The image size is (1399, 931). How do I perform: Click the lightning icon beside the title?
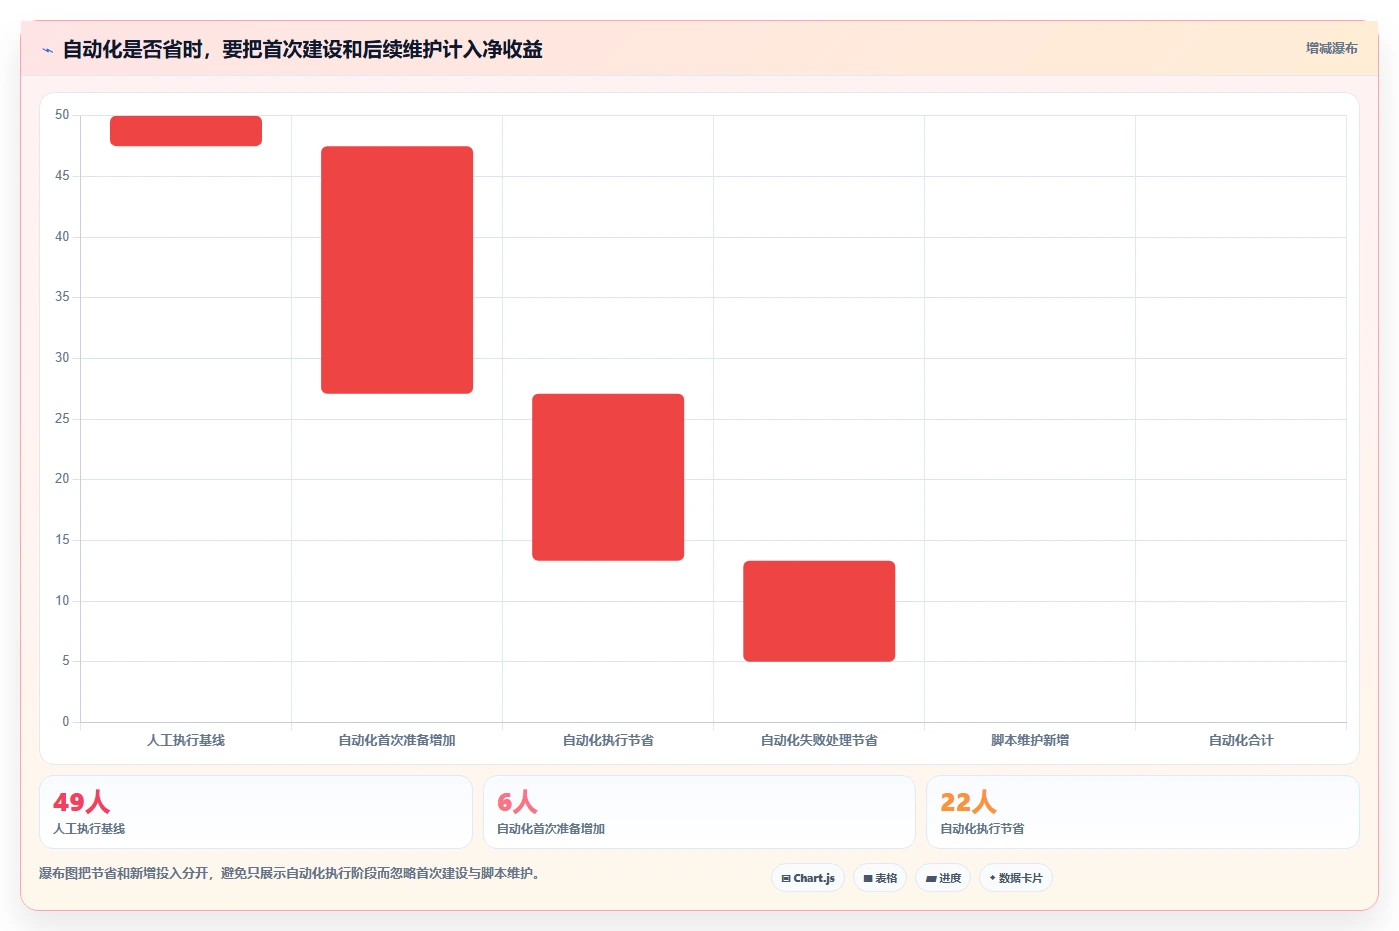pos(47,50)
